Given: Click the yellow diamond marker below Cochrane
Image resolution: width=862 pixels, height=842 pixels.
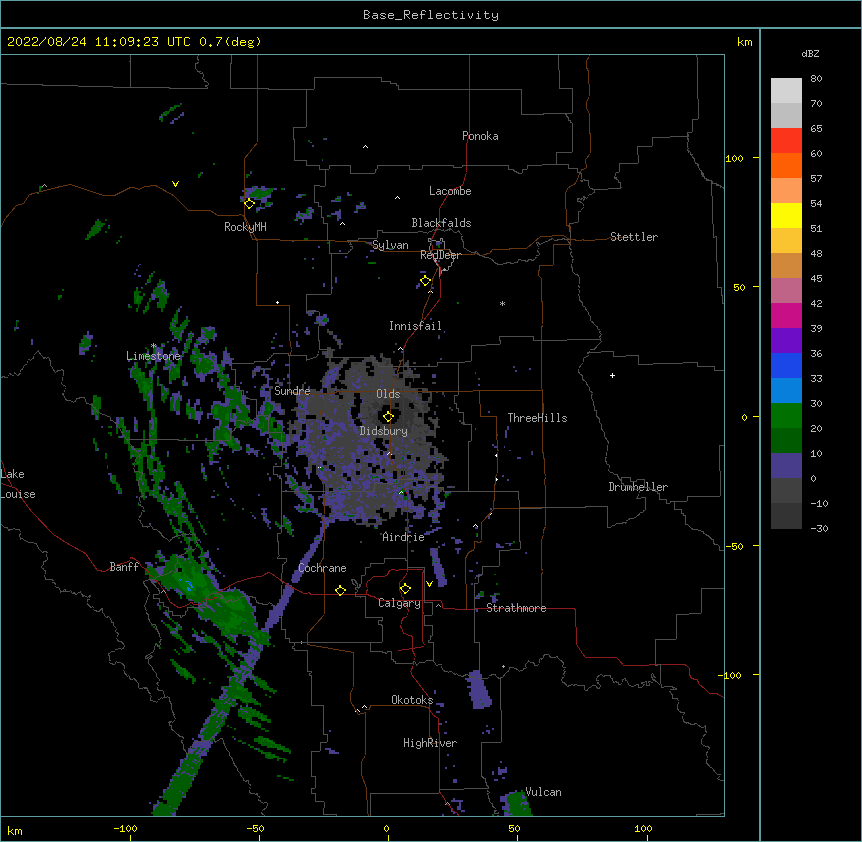Looking at the screenshot, I should [x=340, y=590].
